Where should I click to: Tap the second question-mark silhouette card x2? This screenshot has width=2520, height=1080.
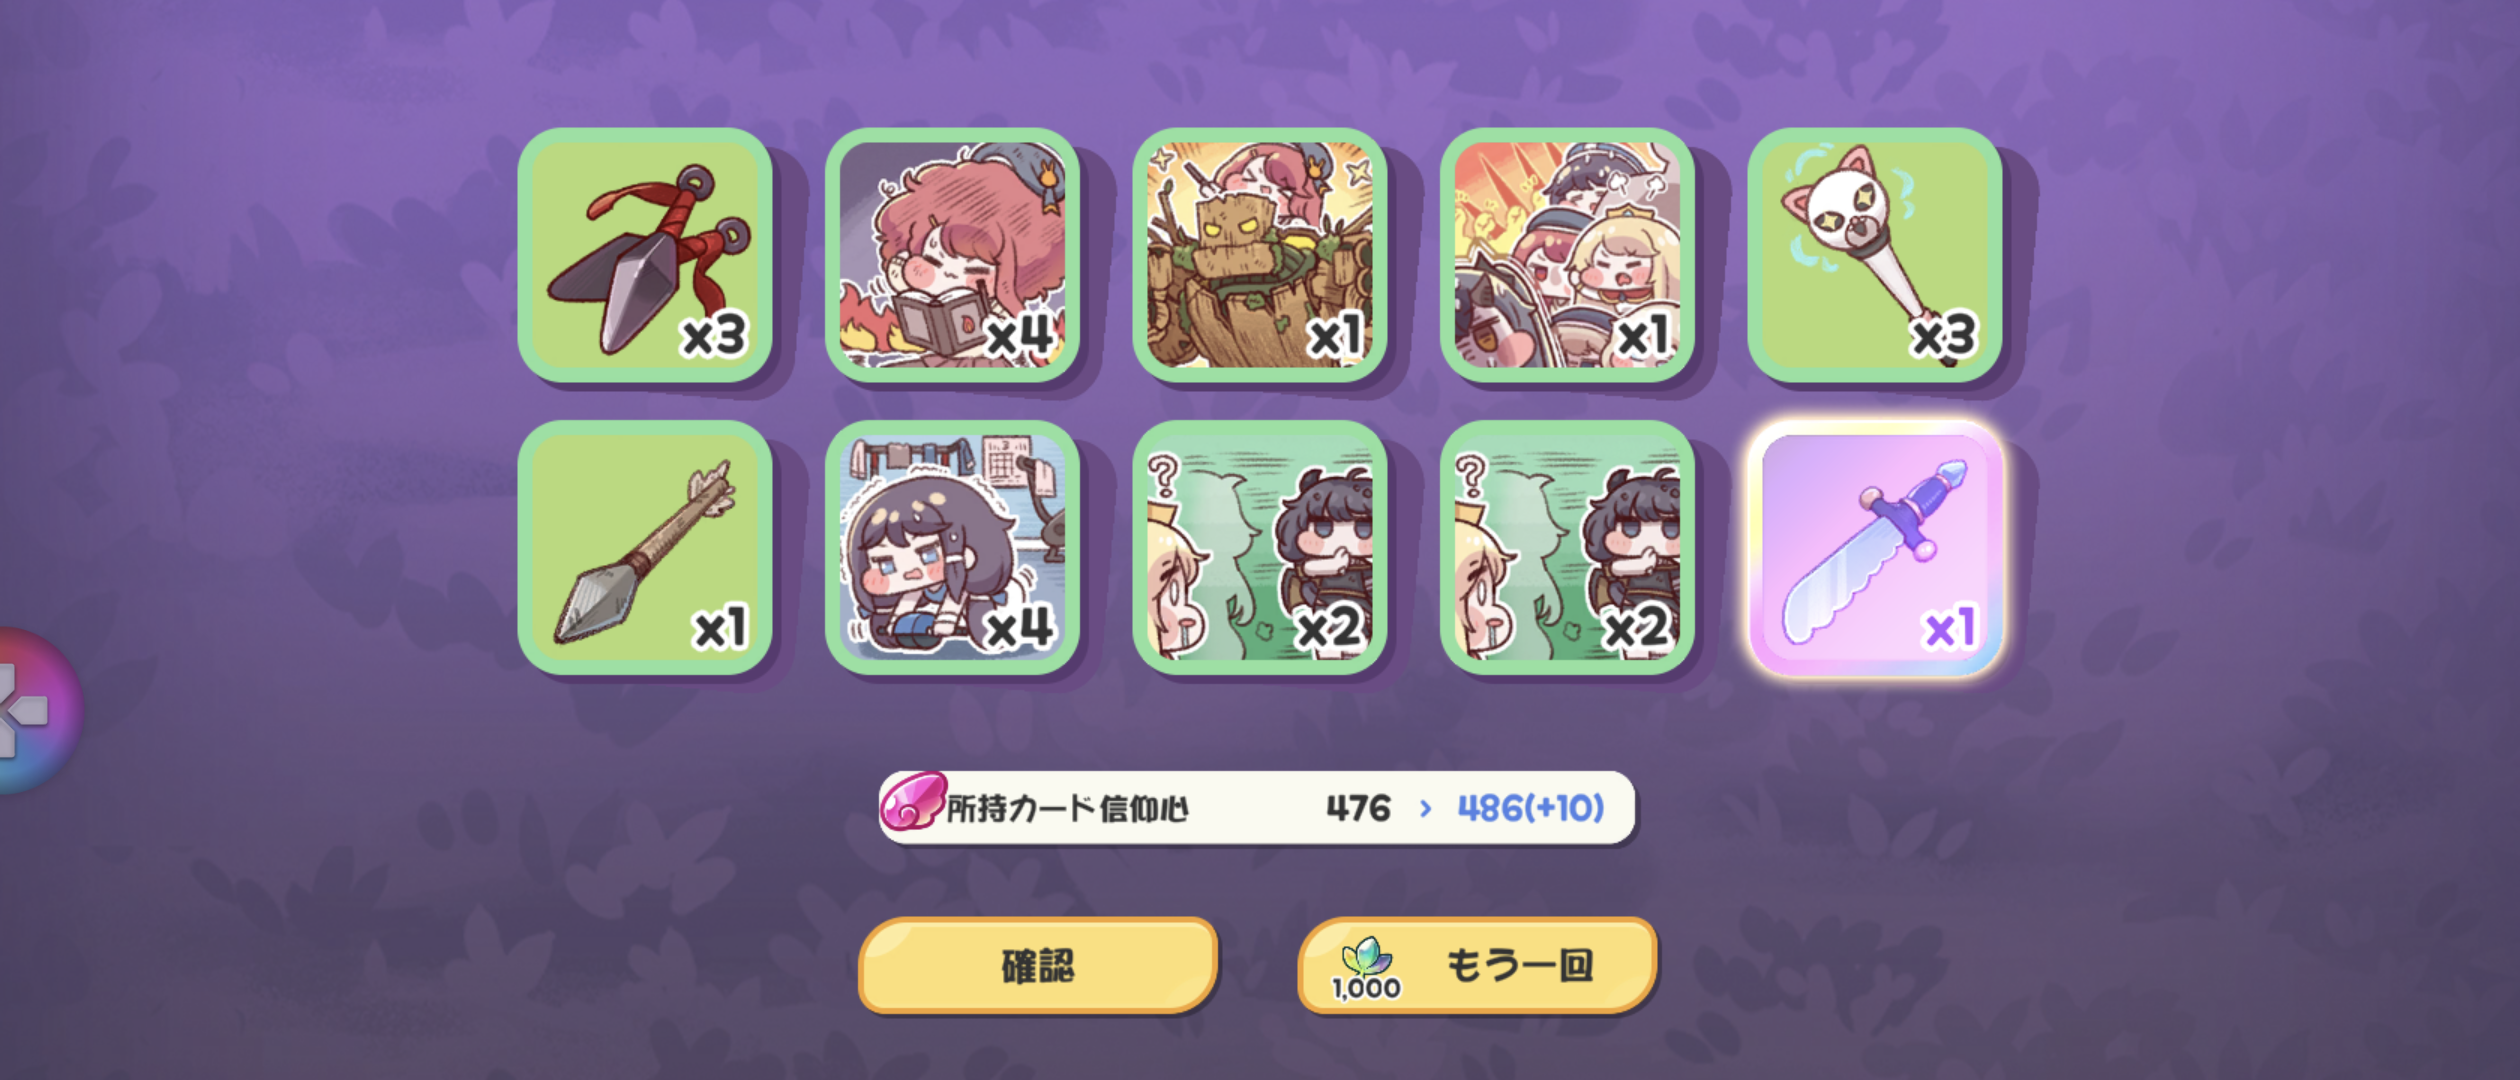[1567, 547]
